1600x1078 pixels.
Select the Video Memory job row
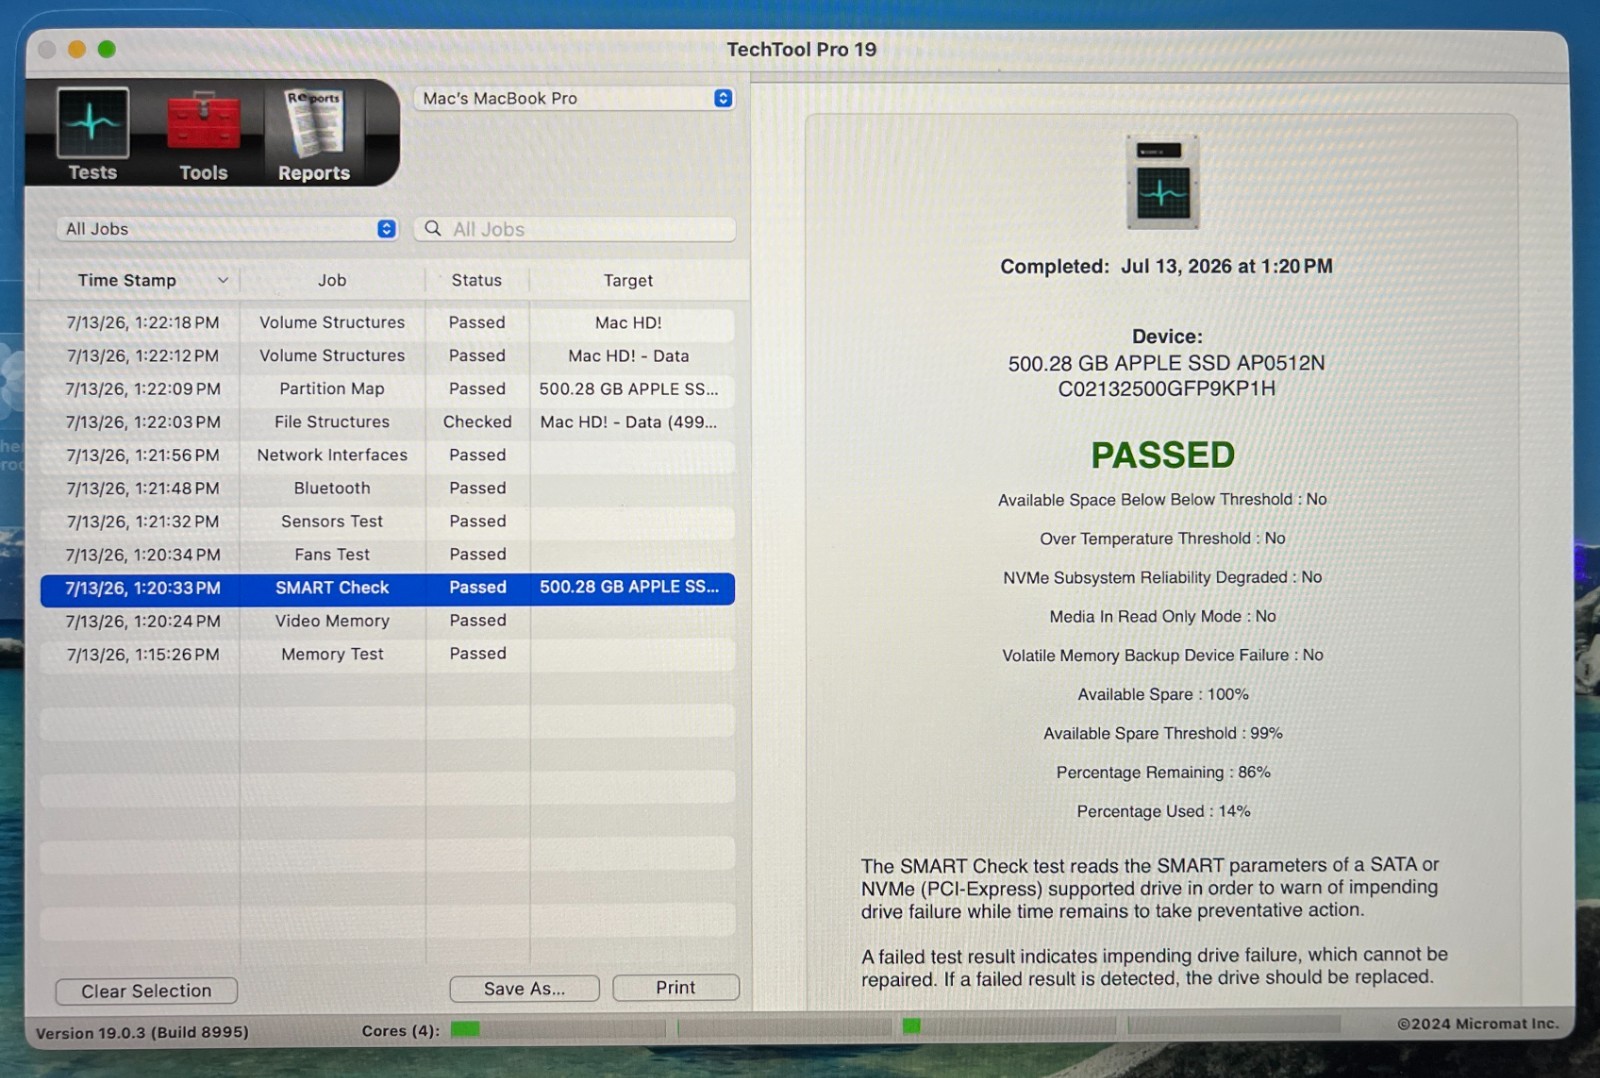coord(387,621)
